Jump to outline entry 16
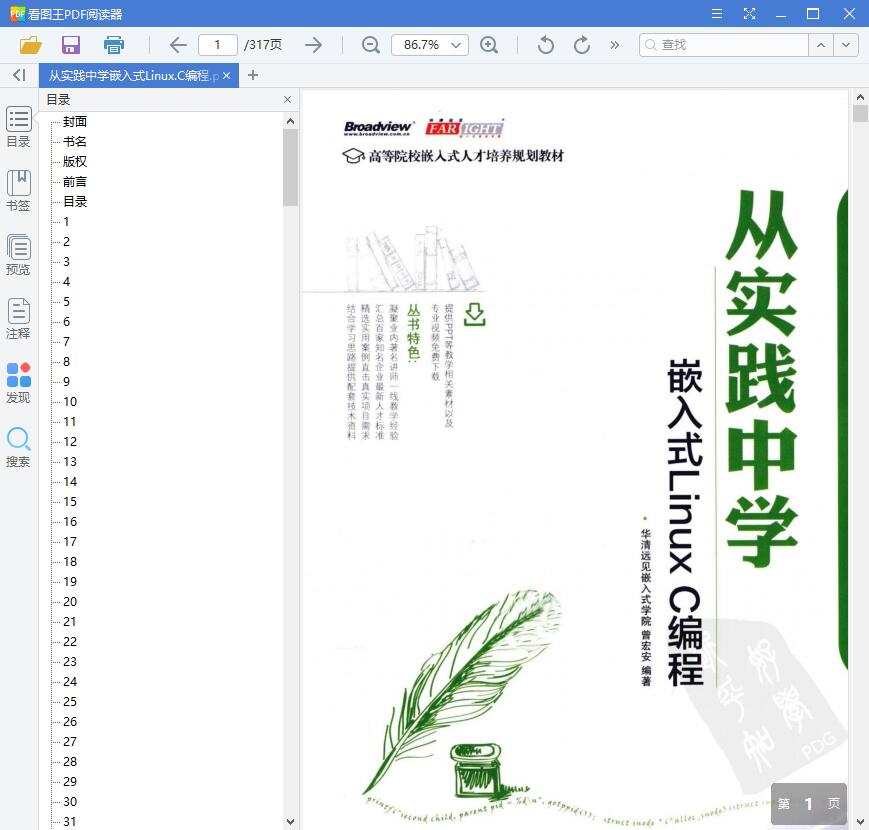869x830 pixels. point(70,521)
